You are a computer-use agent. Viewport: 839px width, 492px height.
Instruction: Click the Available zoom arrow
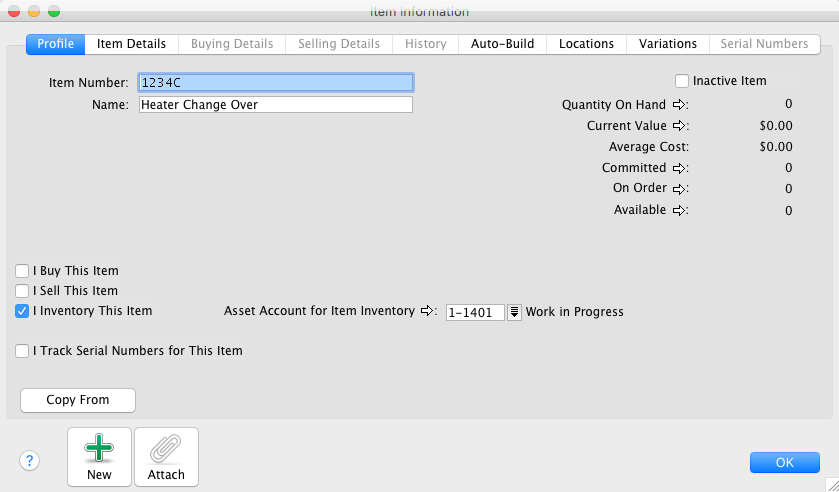pos(677,210)
